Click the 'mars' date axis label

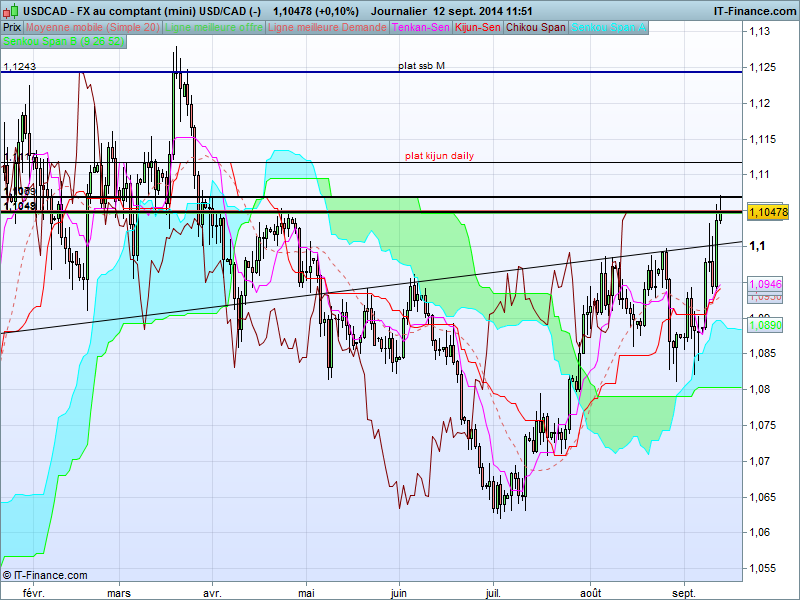[119, 593]
